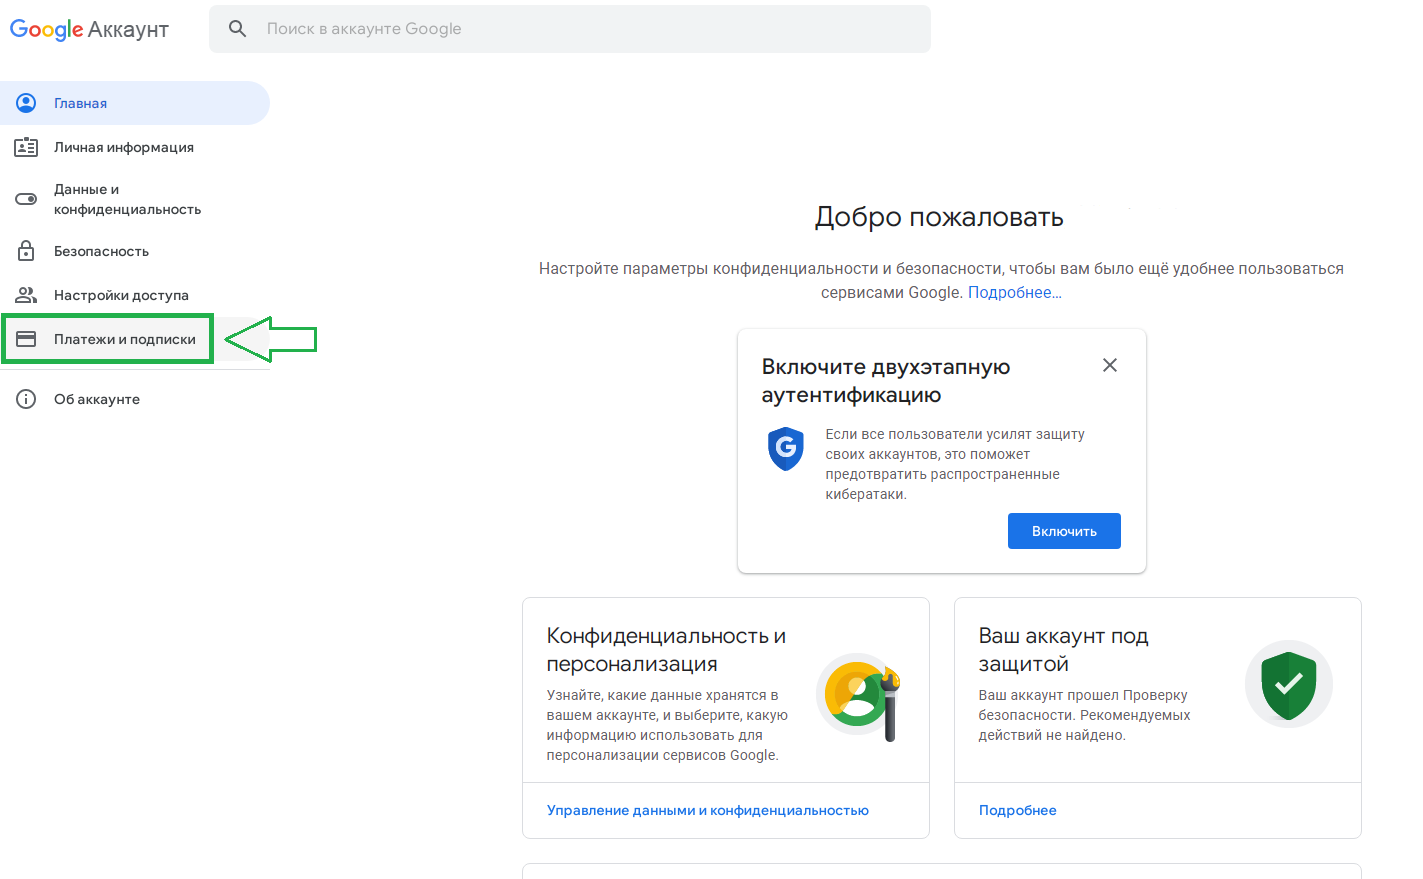The height and width of the screenshot is (879, 1423).
Task: Click the green shield checkmark image
Action: point(1289,684)
